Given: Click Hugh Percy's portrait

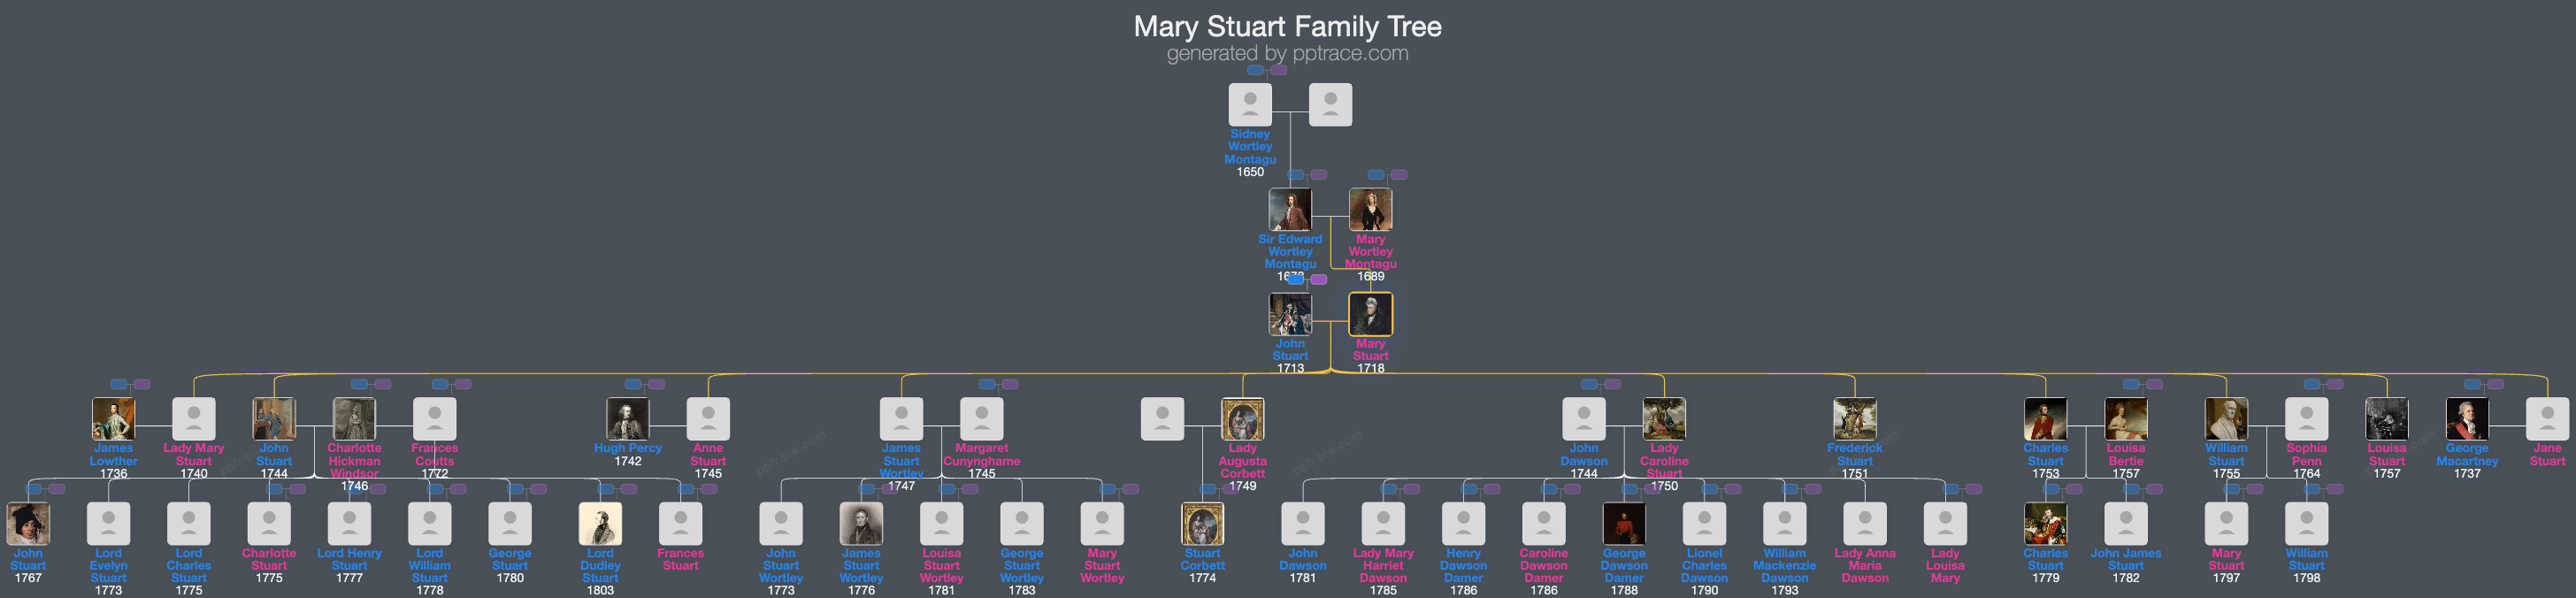Looking at the screenshot, I should click(x=627, y=419).
